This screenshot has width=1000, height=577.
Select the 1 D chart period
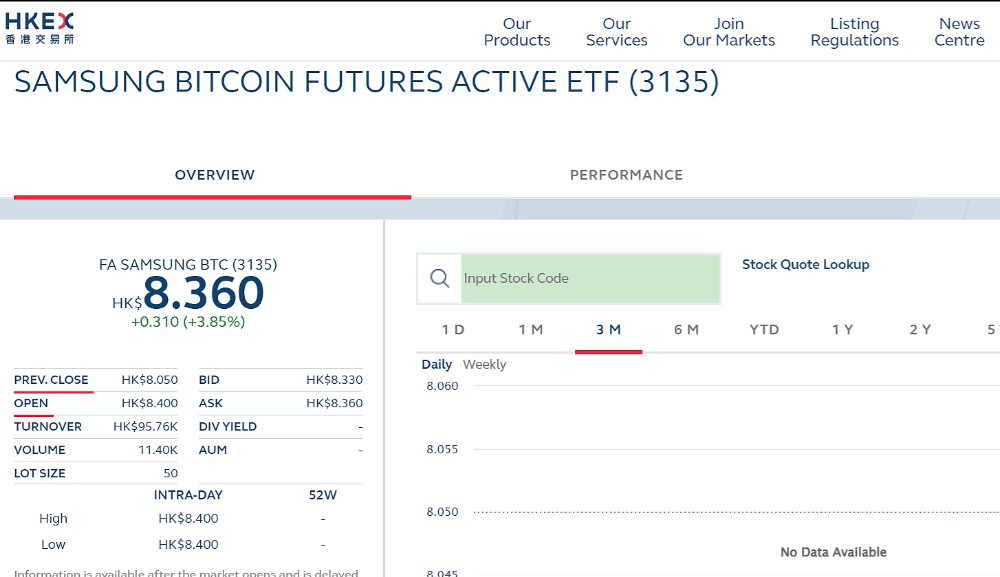tap(452, 329)
